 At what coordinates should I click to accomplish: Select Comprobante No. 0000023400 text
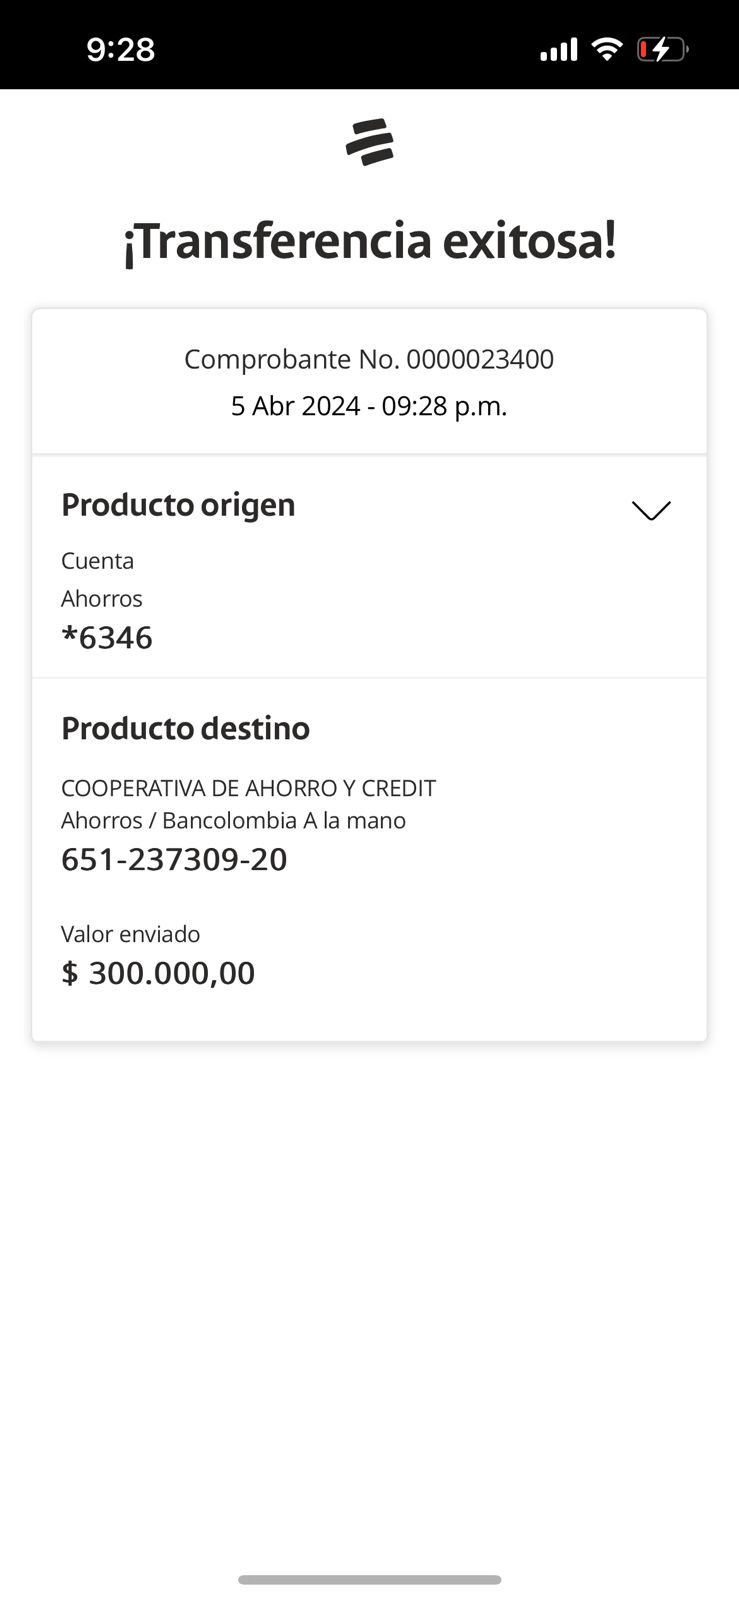click(369, 359)
